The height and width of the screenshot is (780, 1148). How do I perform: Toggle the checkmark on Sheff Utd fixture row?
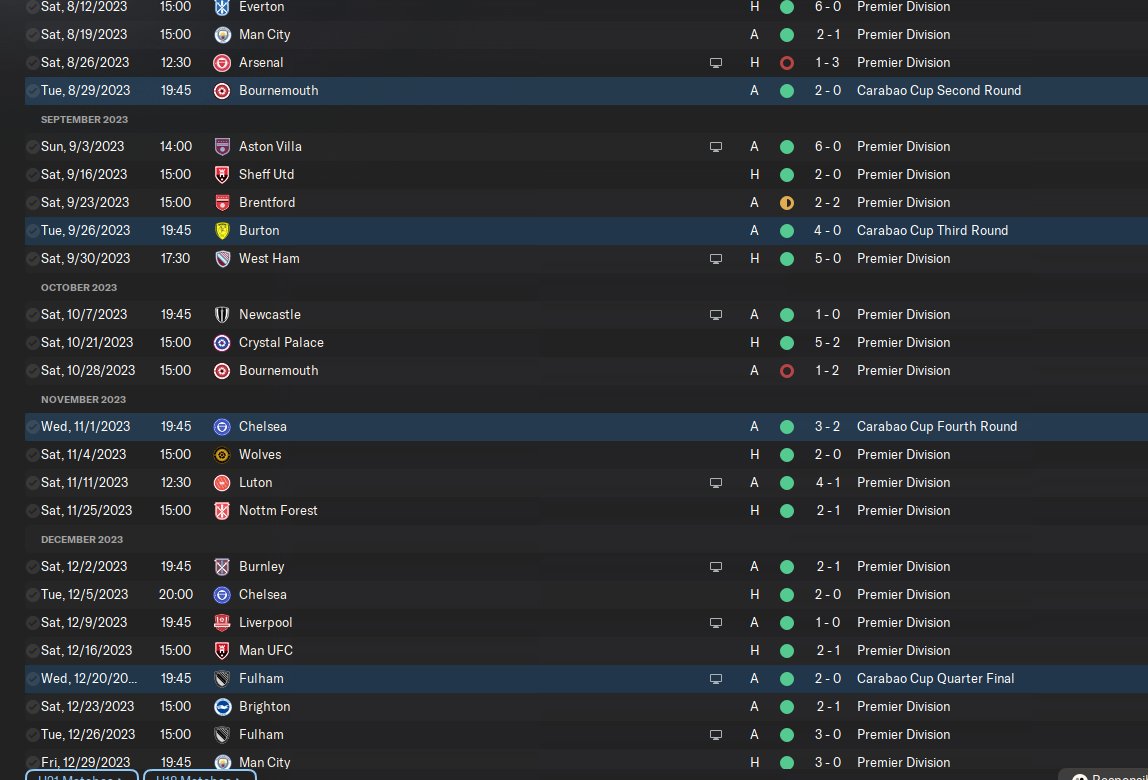click(32, 174)
